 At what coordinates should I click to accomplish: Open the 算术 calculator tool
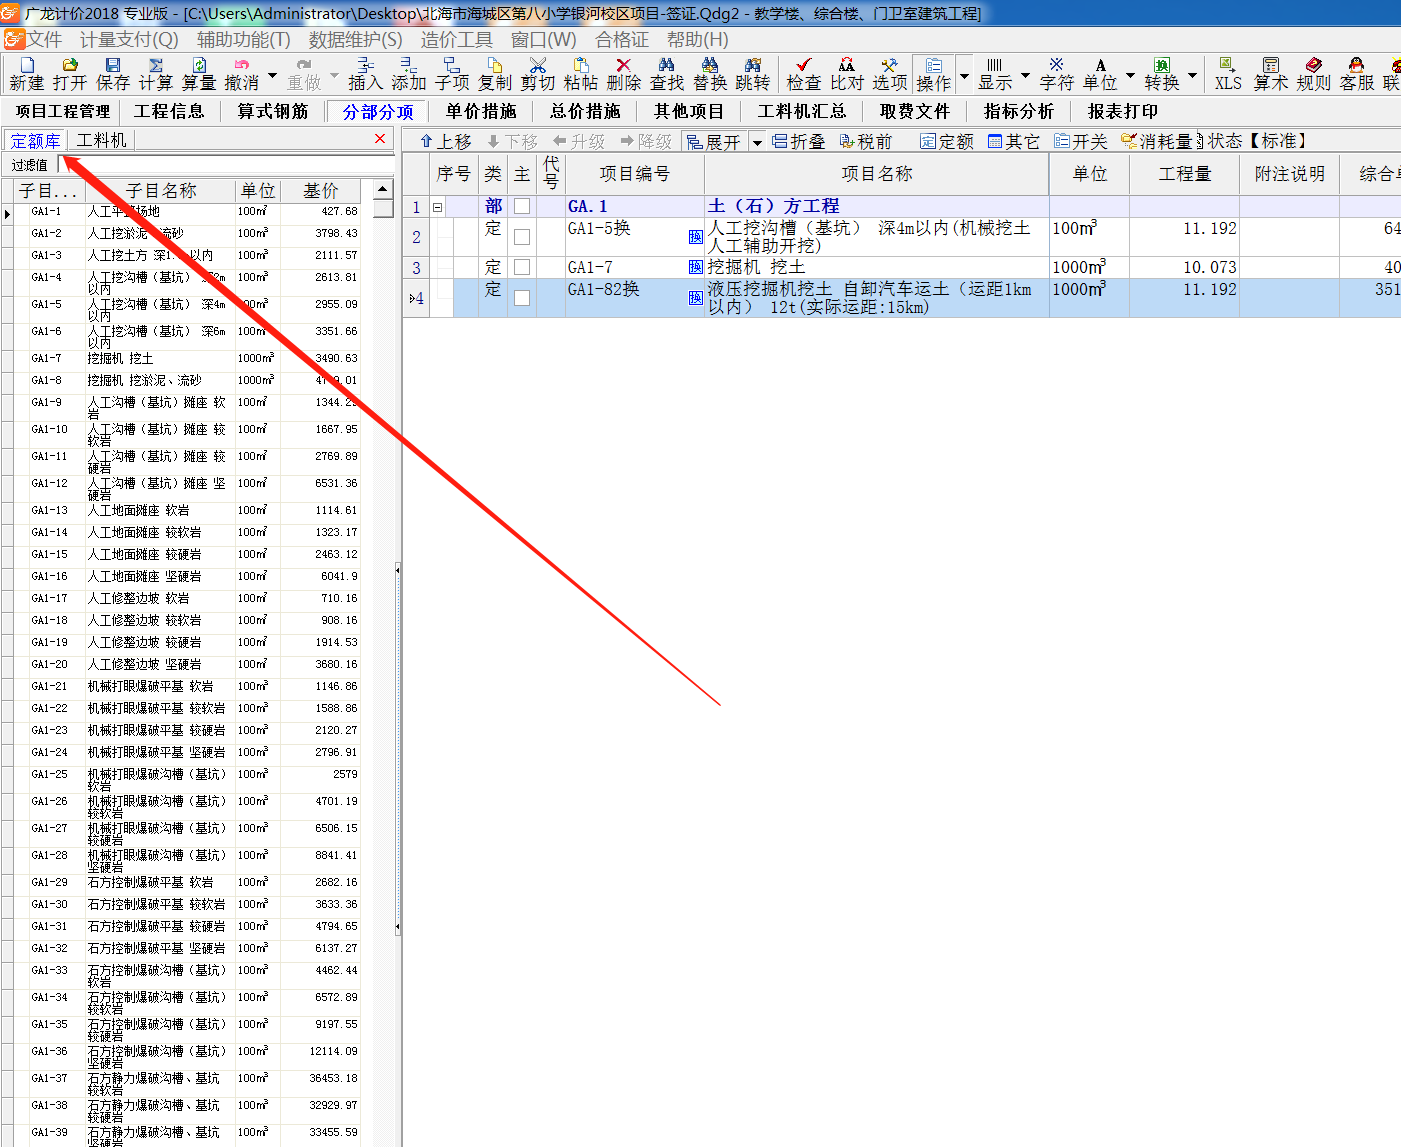point(1271,74)
